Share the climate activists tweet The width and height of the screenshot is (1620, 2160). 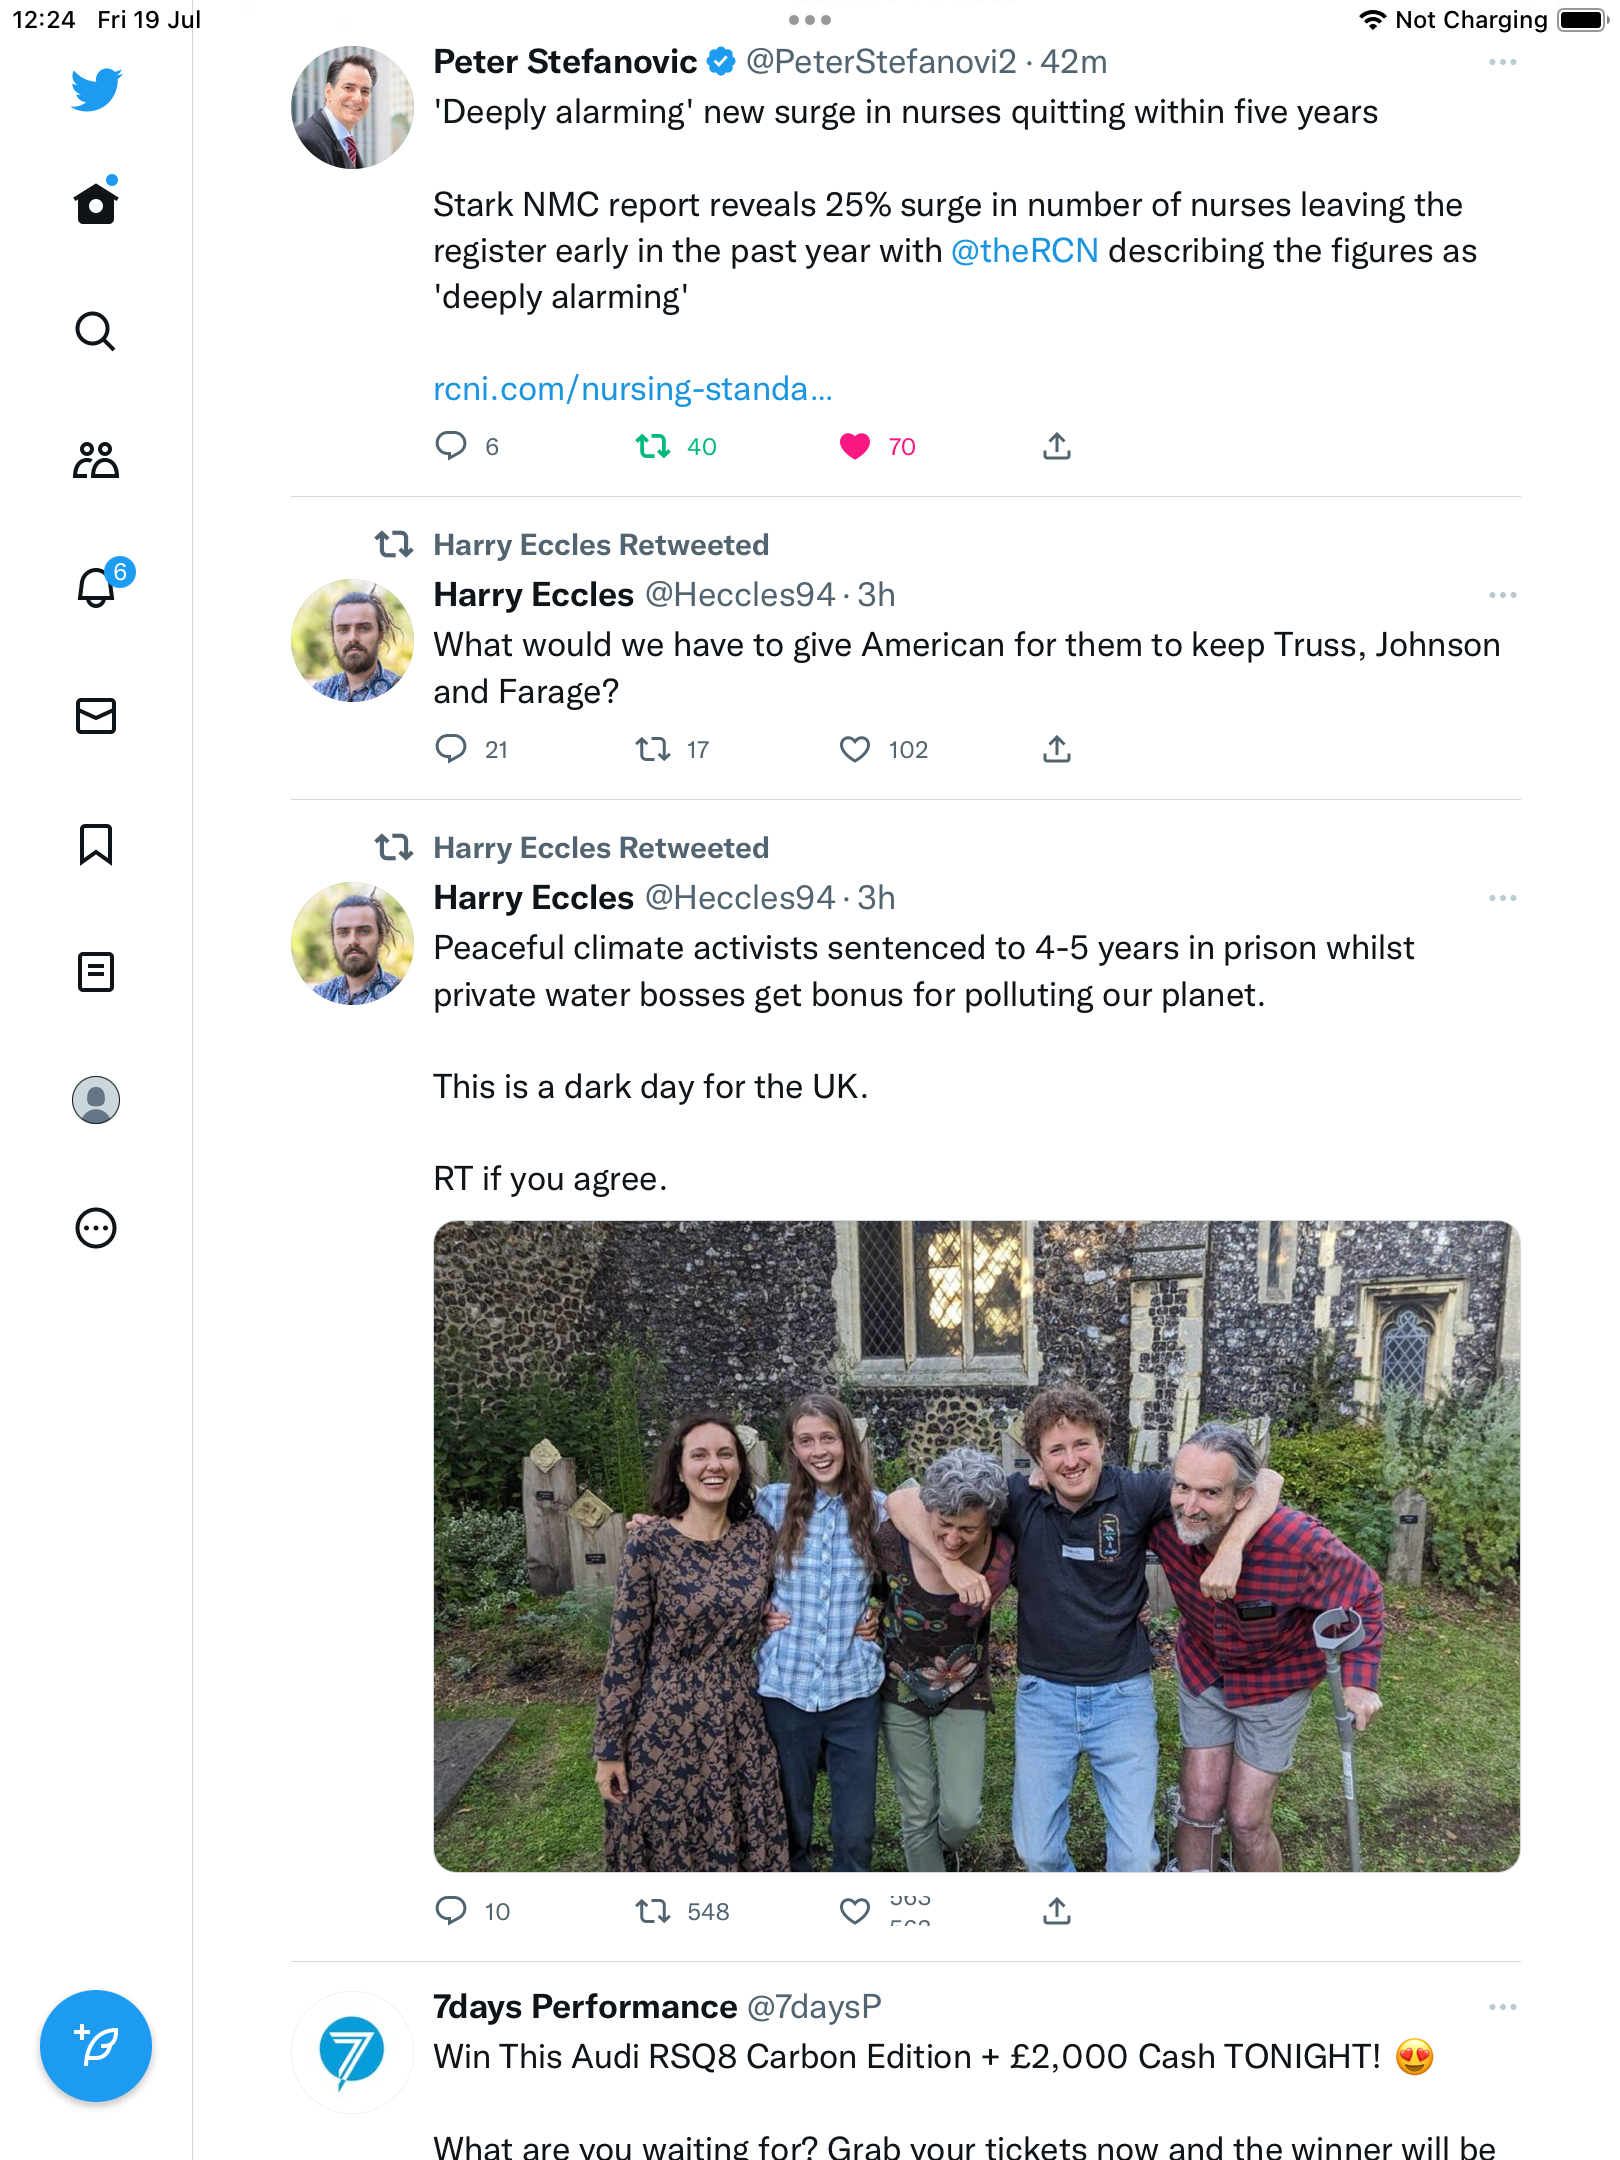coord(1057,1911)
